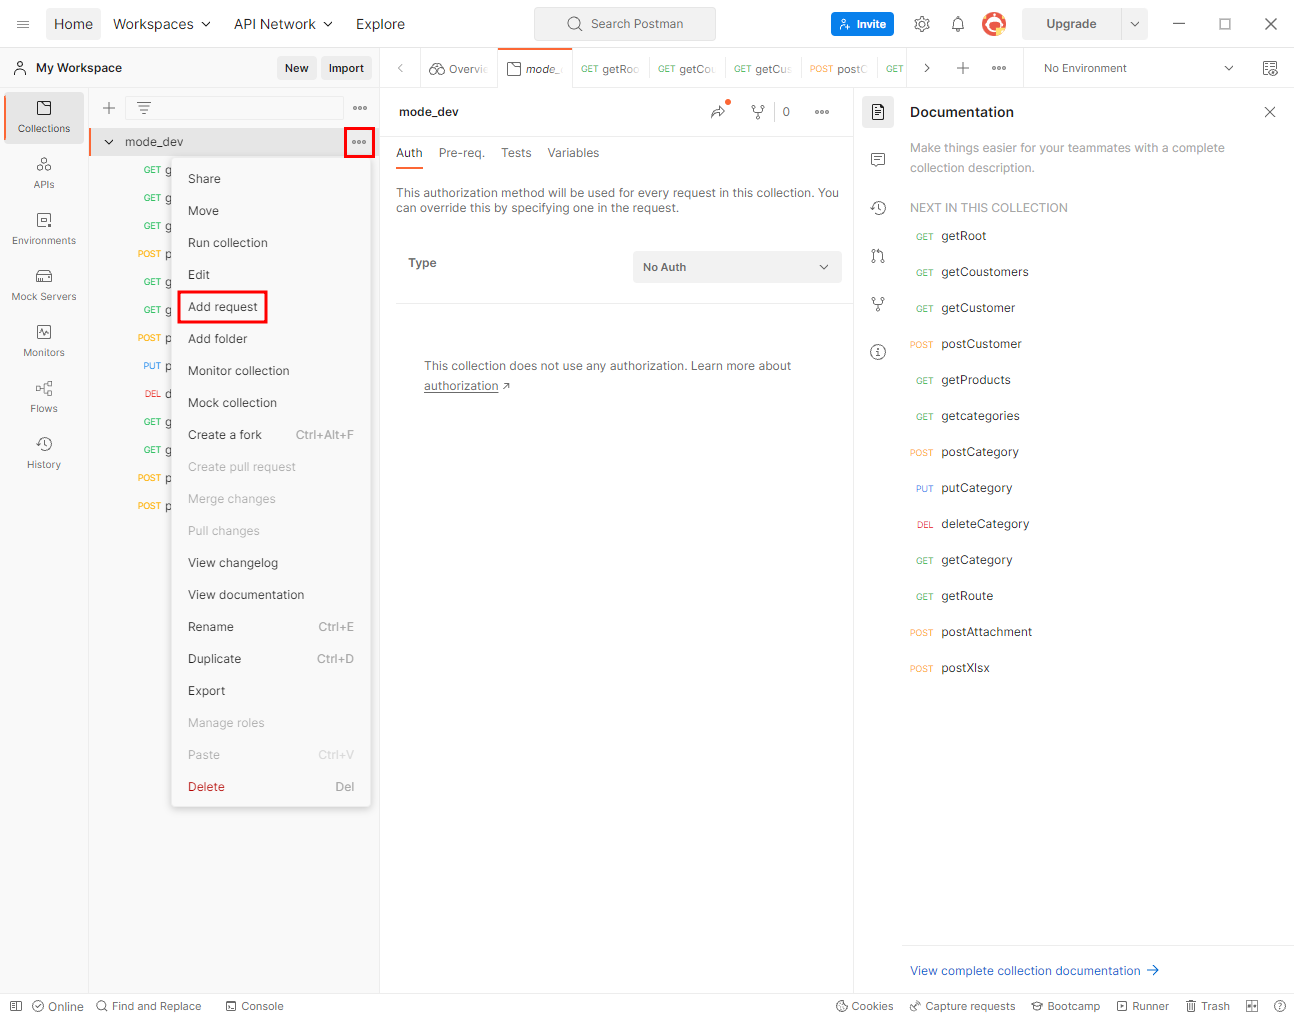
Task: Open Cookies from the status bar
Action: 864,1006
